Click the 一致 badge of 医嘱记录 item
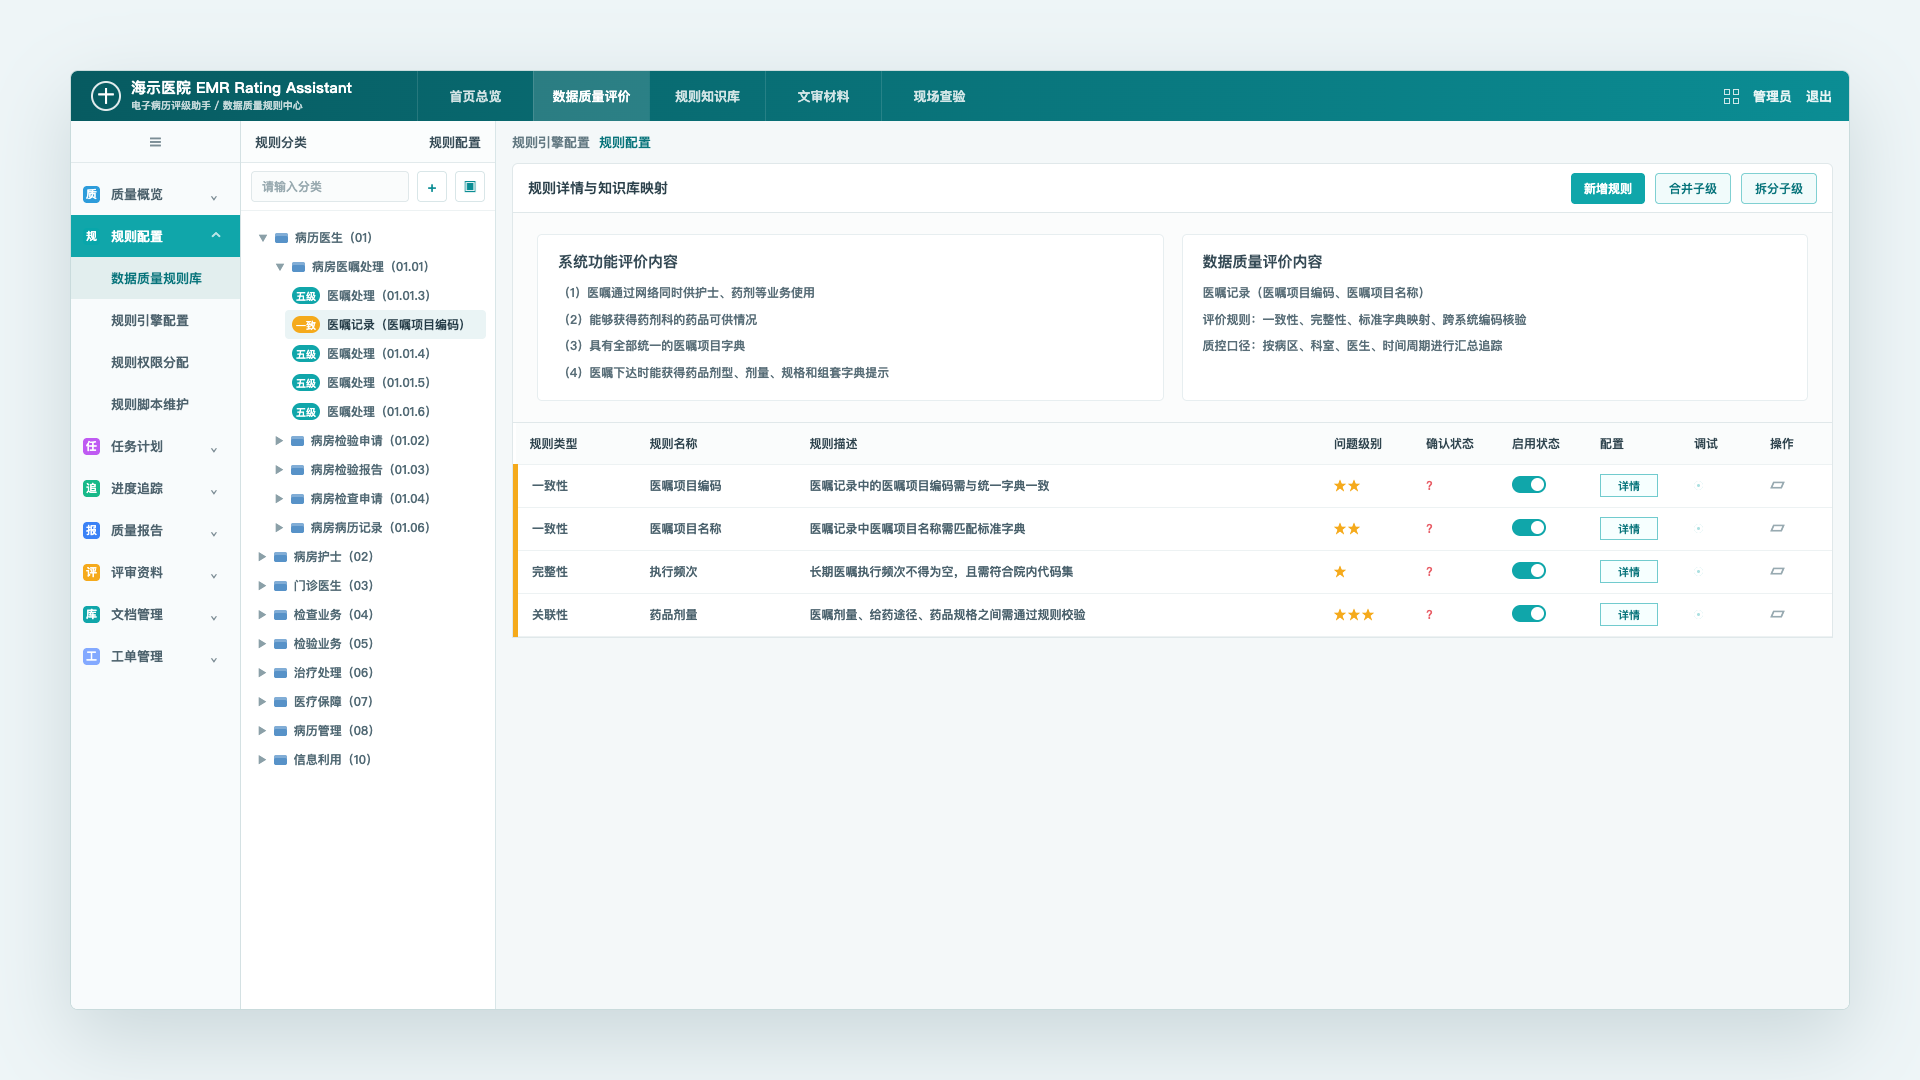 coord(305,325)
